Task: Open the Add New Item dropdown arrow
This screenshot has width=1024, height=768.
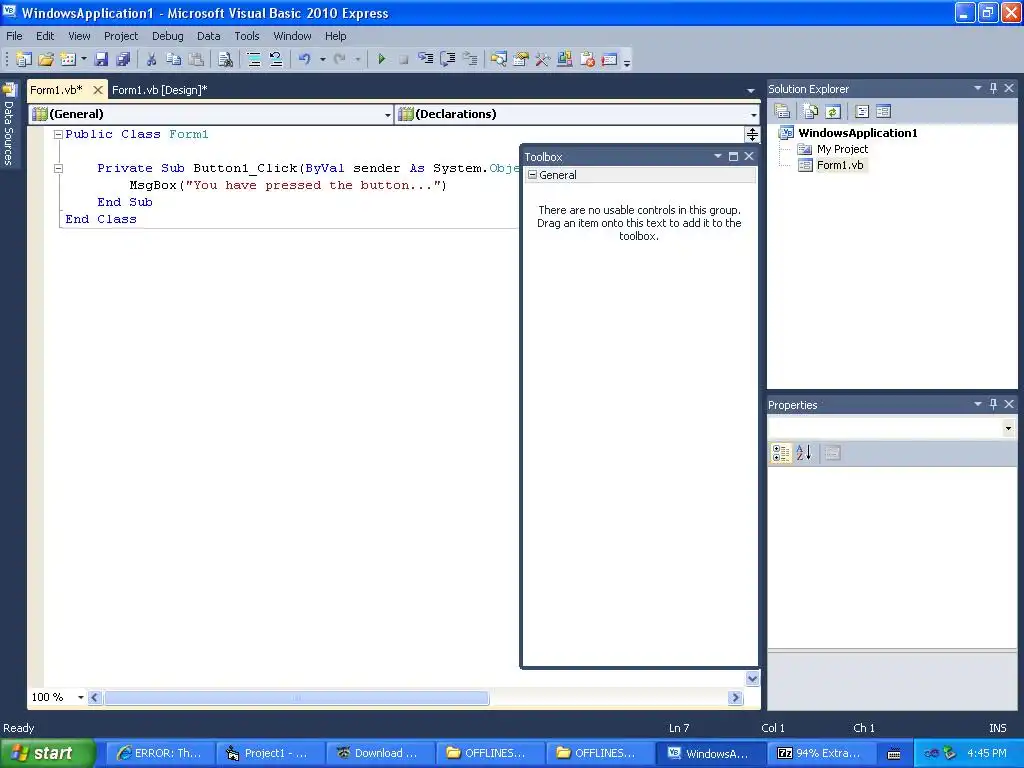Action: point(84,59)
